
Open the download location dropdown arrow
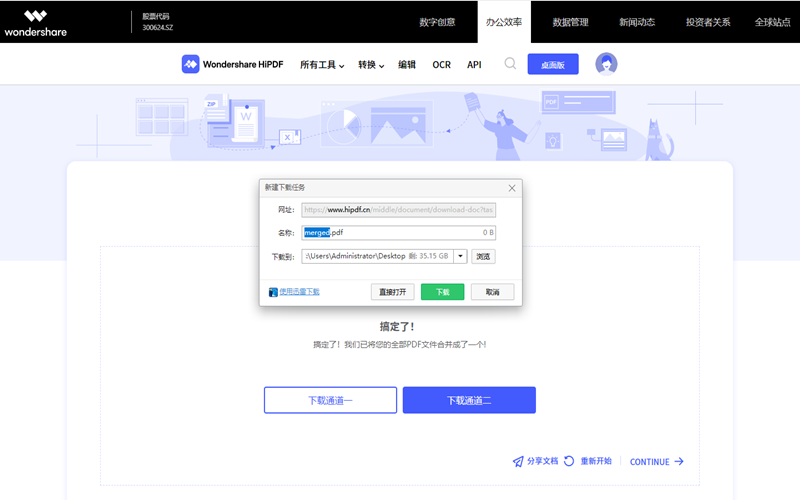coord(460,256)
